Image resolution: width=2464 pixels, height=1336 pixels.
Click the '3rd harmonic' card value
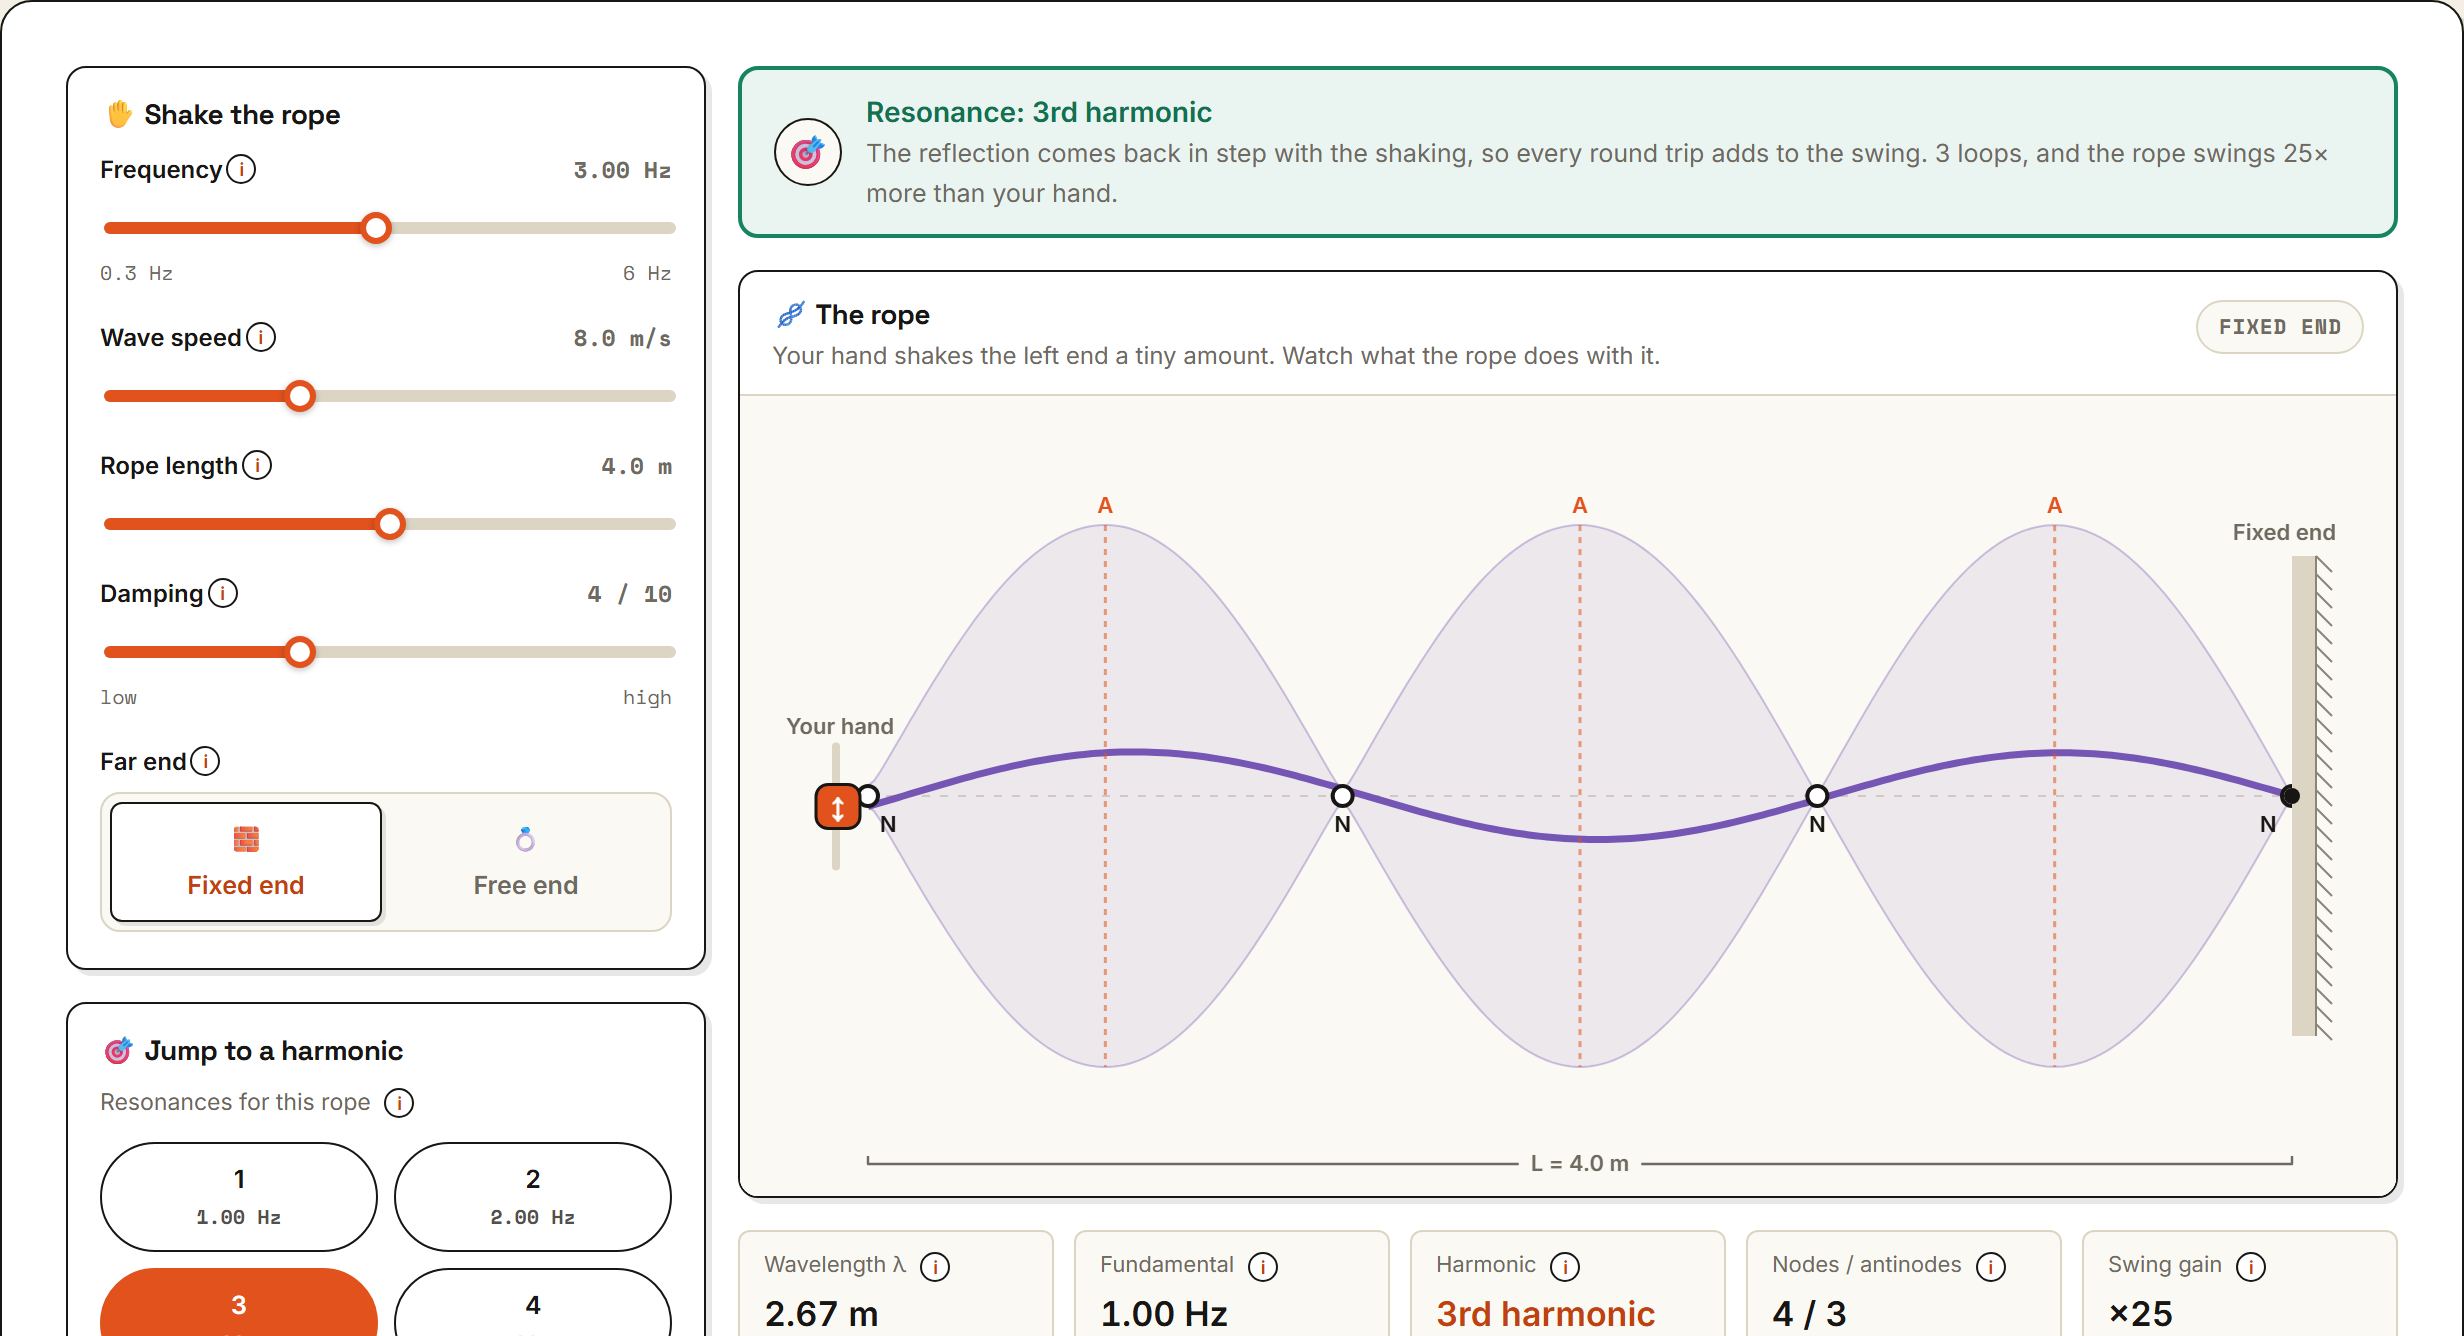coord(1546,1313)
